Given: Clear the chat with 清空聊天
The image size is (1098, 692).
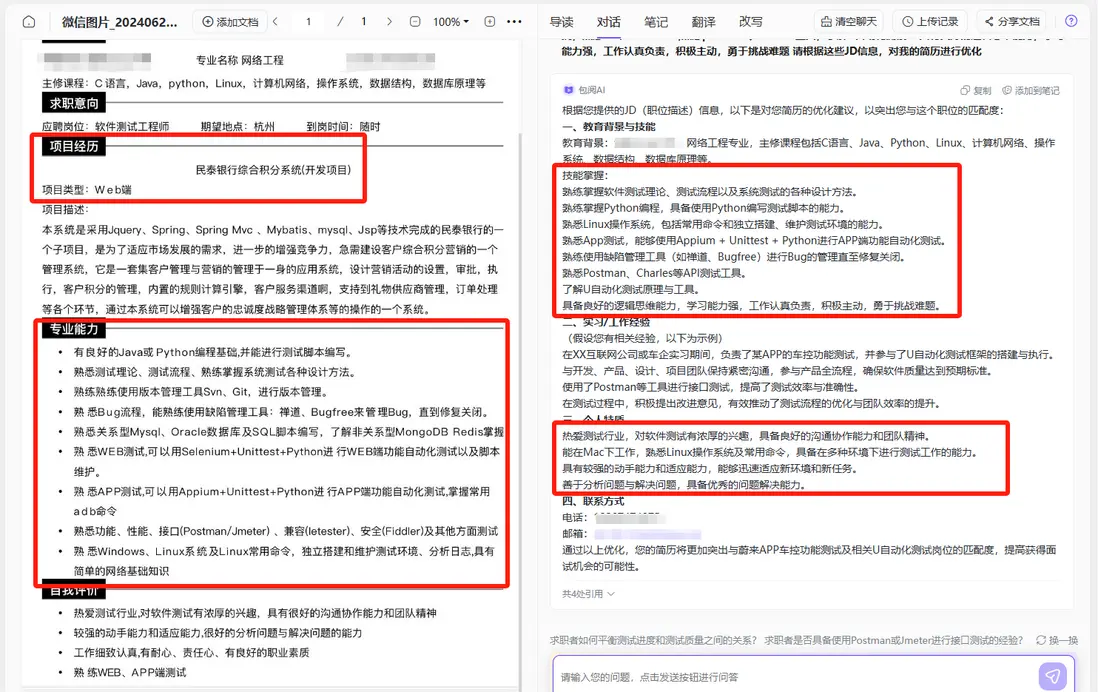Looking at the screenshot, I should coord(849,22).
